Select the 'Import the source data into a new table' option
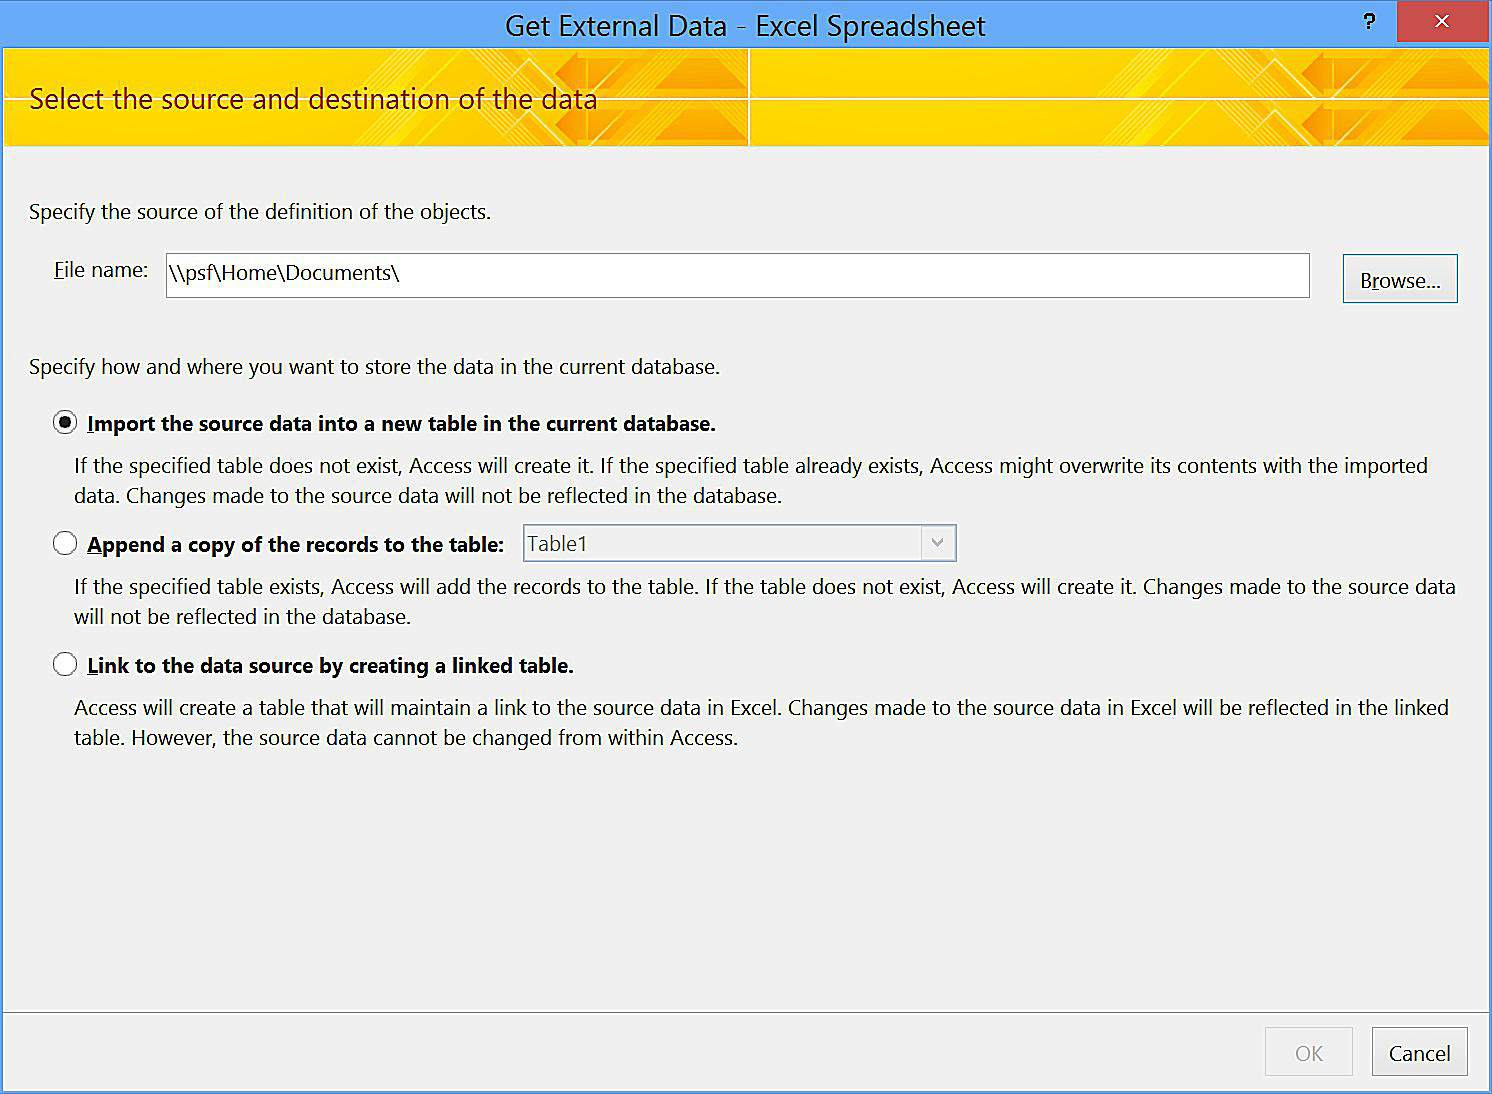 [x=64, y=423]
